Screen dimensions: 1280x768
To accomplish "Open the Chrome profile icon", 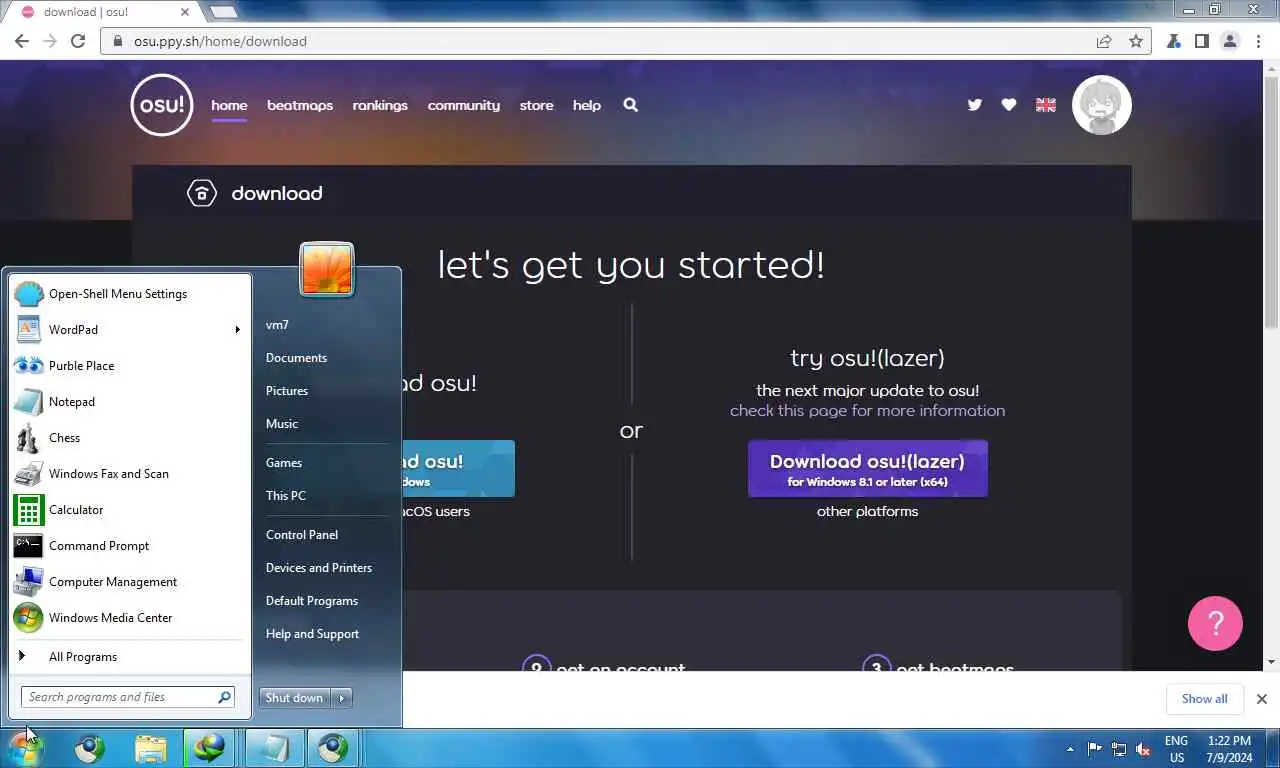I will [1231, 41].
